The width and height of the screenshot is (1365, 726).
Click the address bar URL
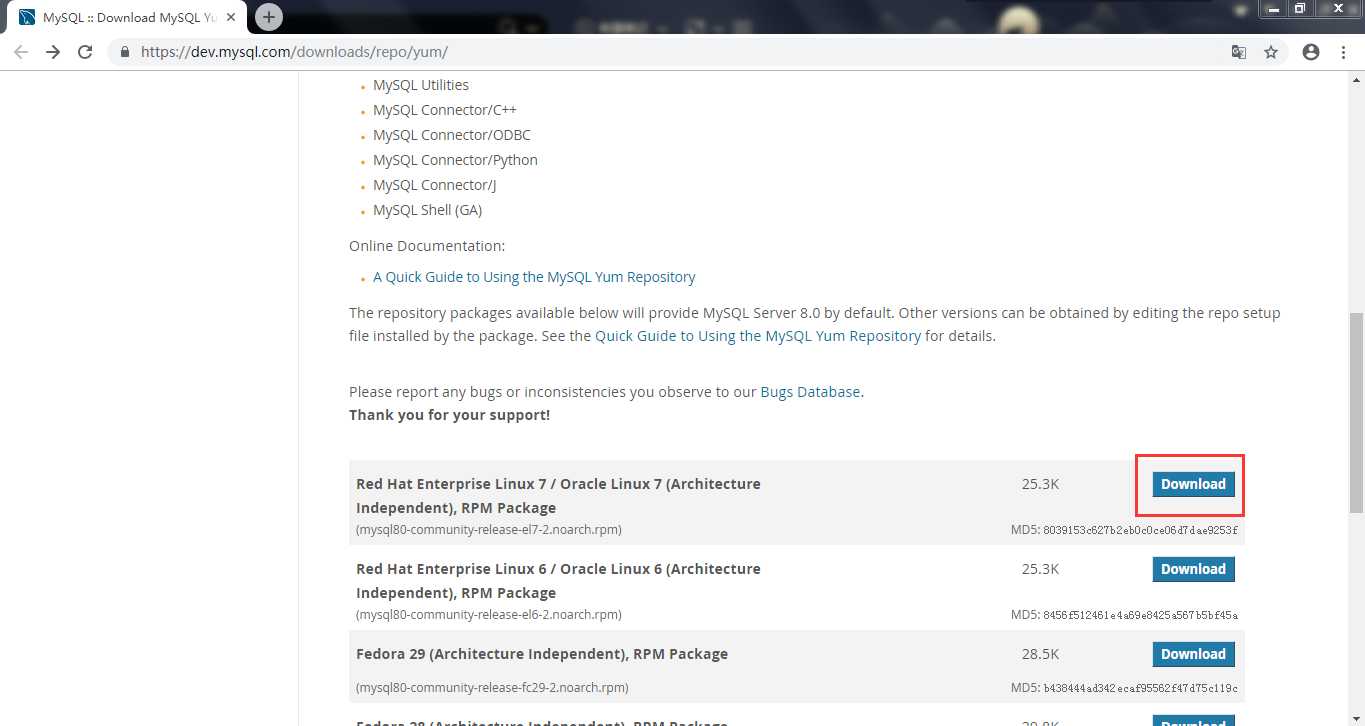(294, 52)
